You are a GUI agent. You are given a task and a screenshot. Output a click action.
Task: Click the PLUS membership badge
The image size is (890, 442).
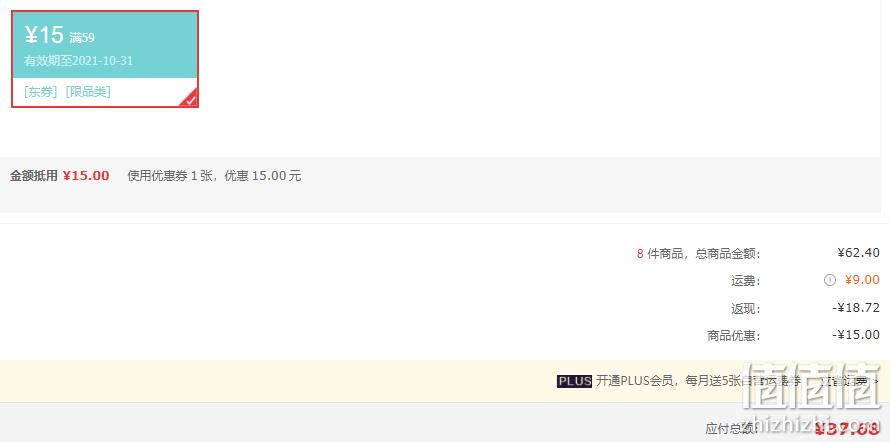(574, 381)
